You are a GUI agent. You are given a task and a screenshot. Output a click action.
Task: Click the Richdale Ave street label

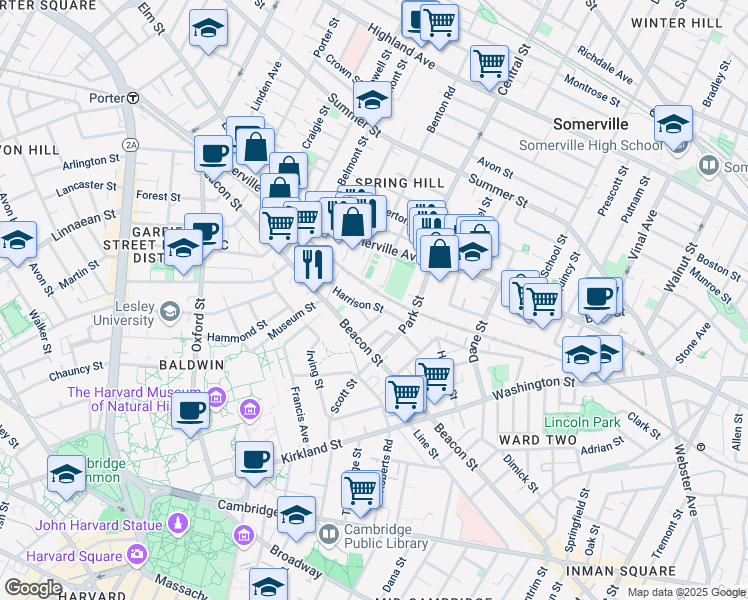coord(605,65)
